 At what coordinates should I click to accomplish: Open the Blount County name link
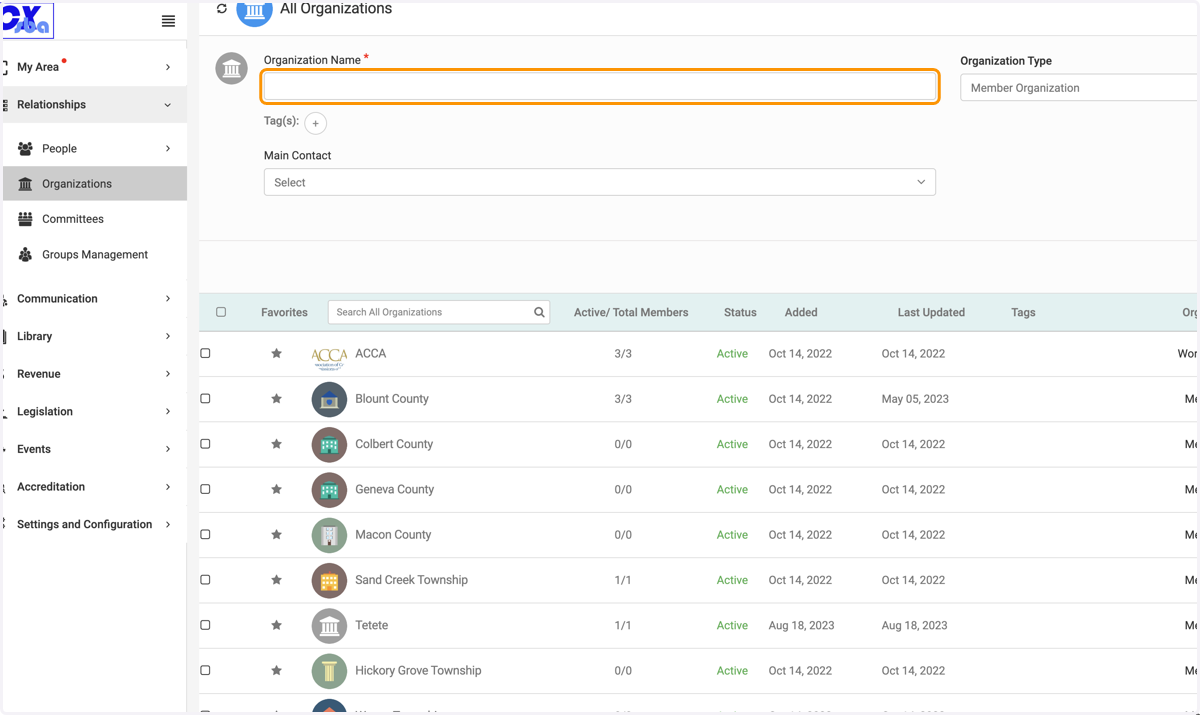pyautogui.click(x=392, y=399)
